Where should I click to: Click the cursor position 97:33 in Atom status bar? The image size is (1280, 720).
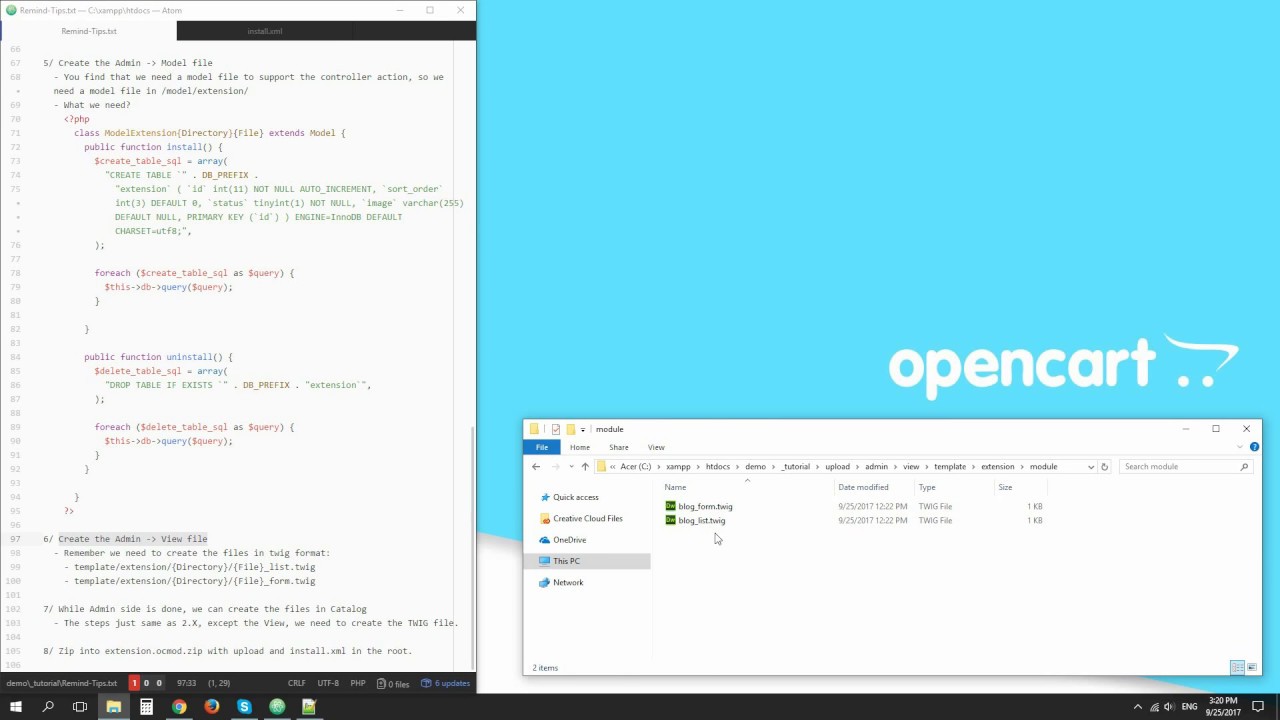tap(185, 683)
